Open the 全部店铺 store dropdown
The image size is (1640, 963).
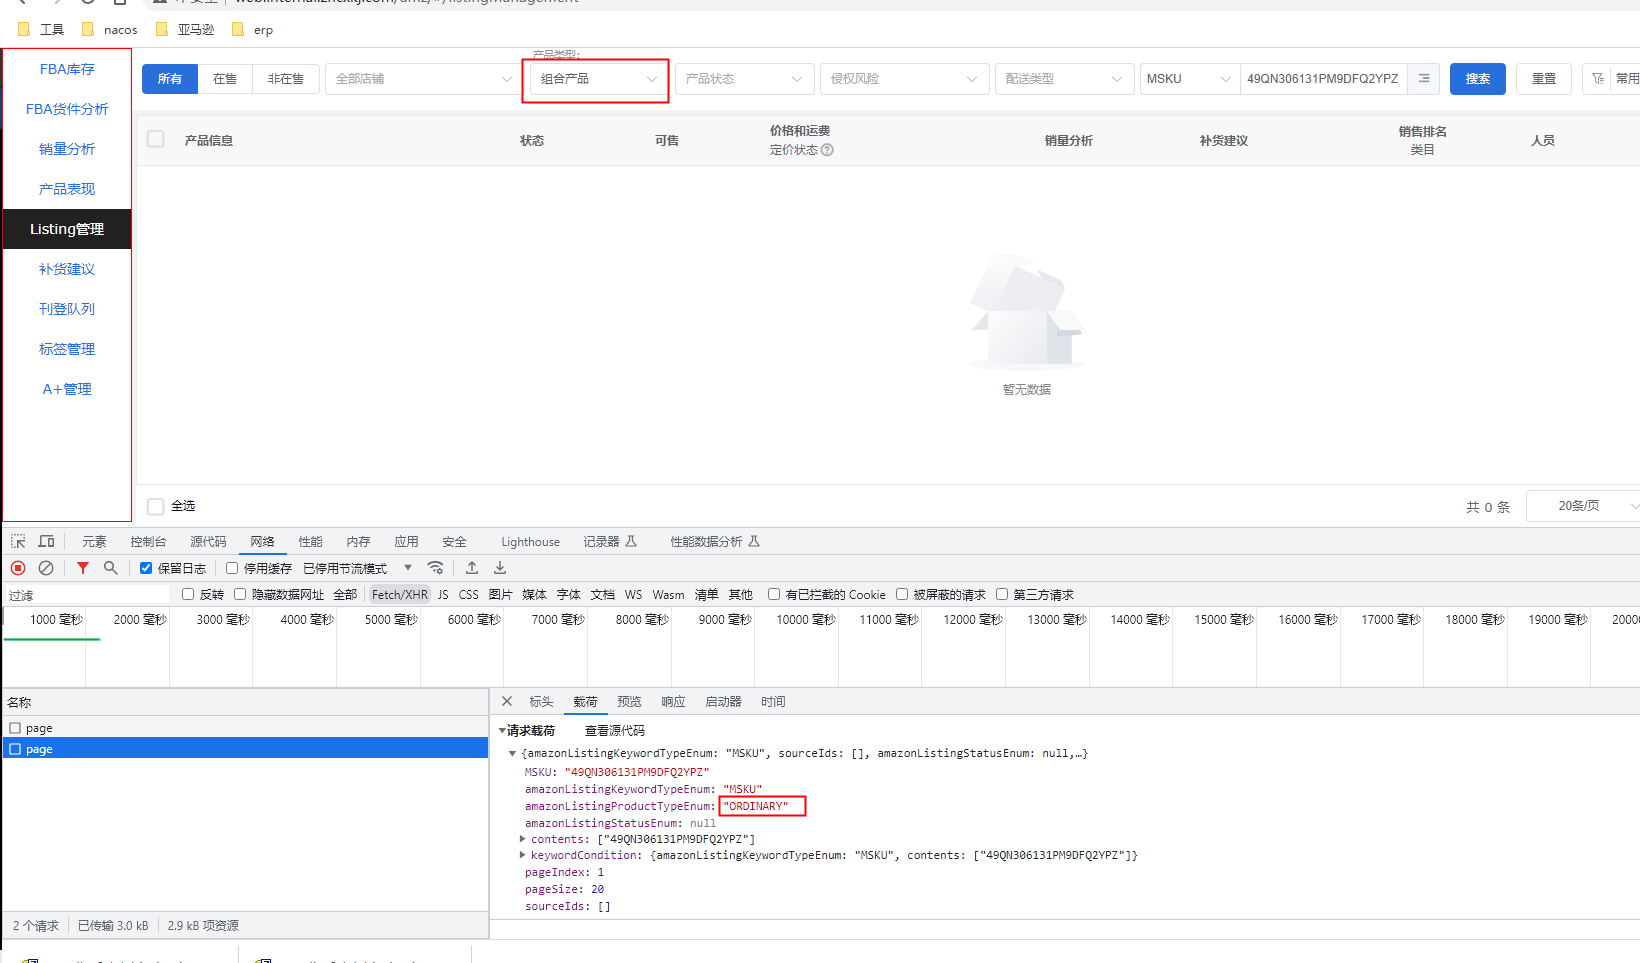tap(422, 78)
